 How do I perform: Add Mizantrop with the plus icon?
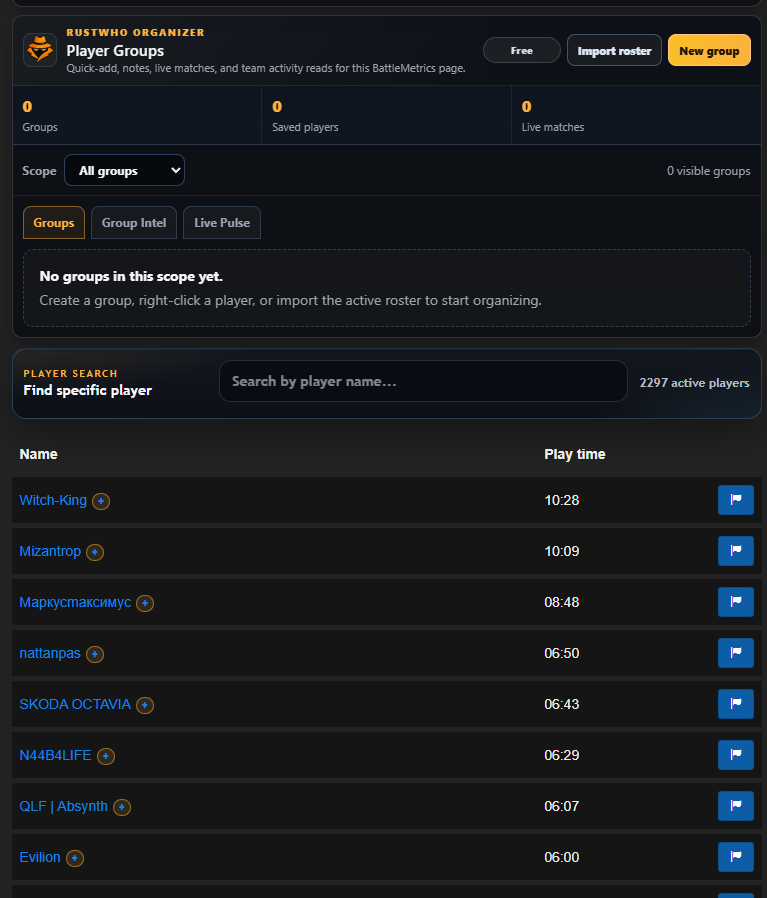[95, 552]
